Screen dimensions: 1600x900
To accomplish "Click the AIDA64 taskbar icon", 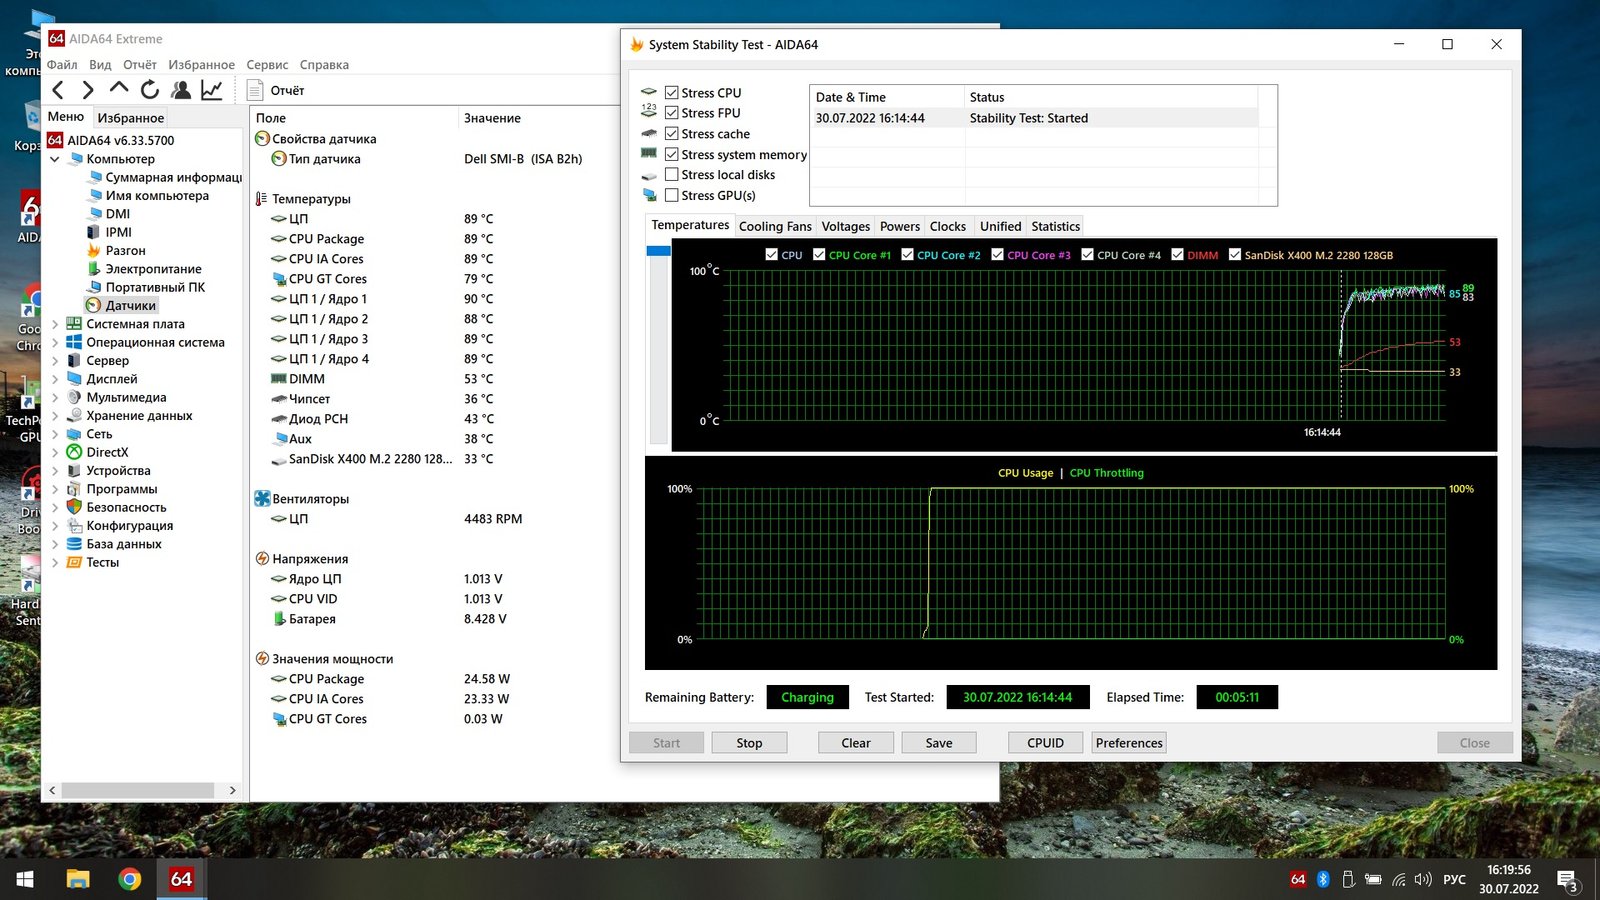I will coord(181,879).
